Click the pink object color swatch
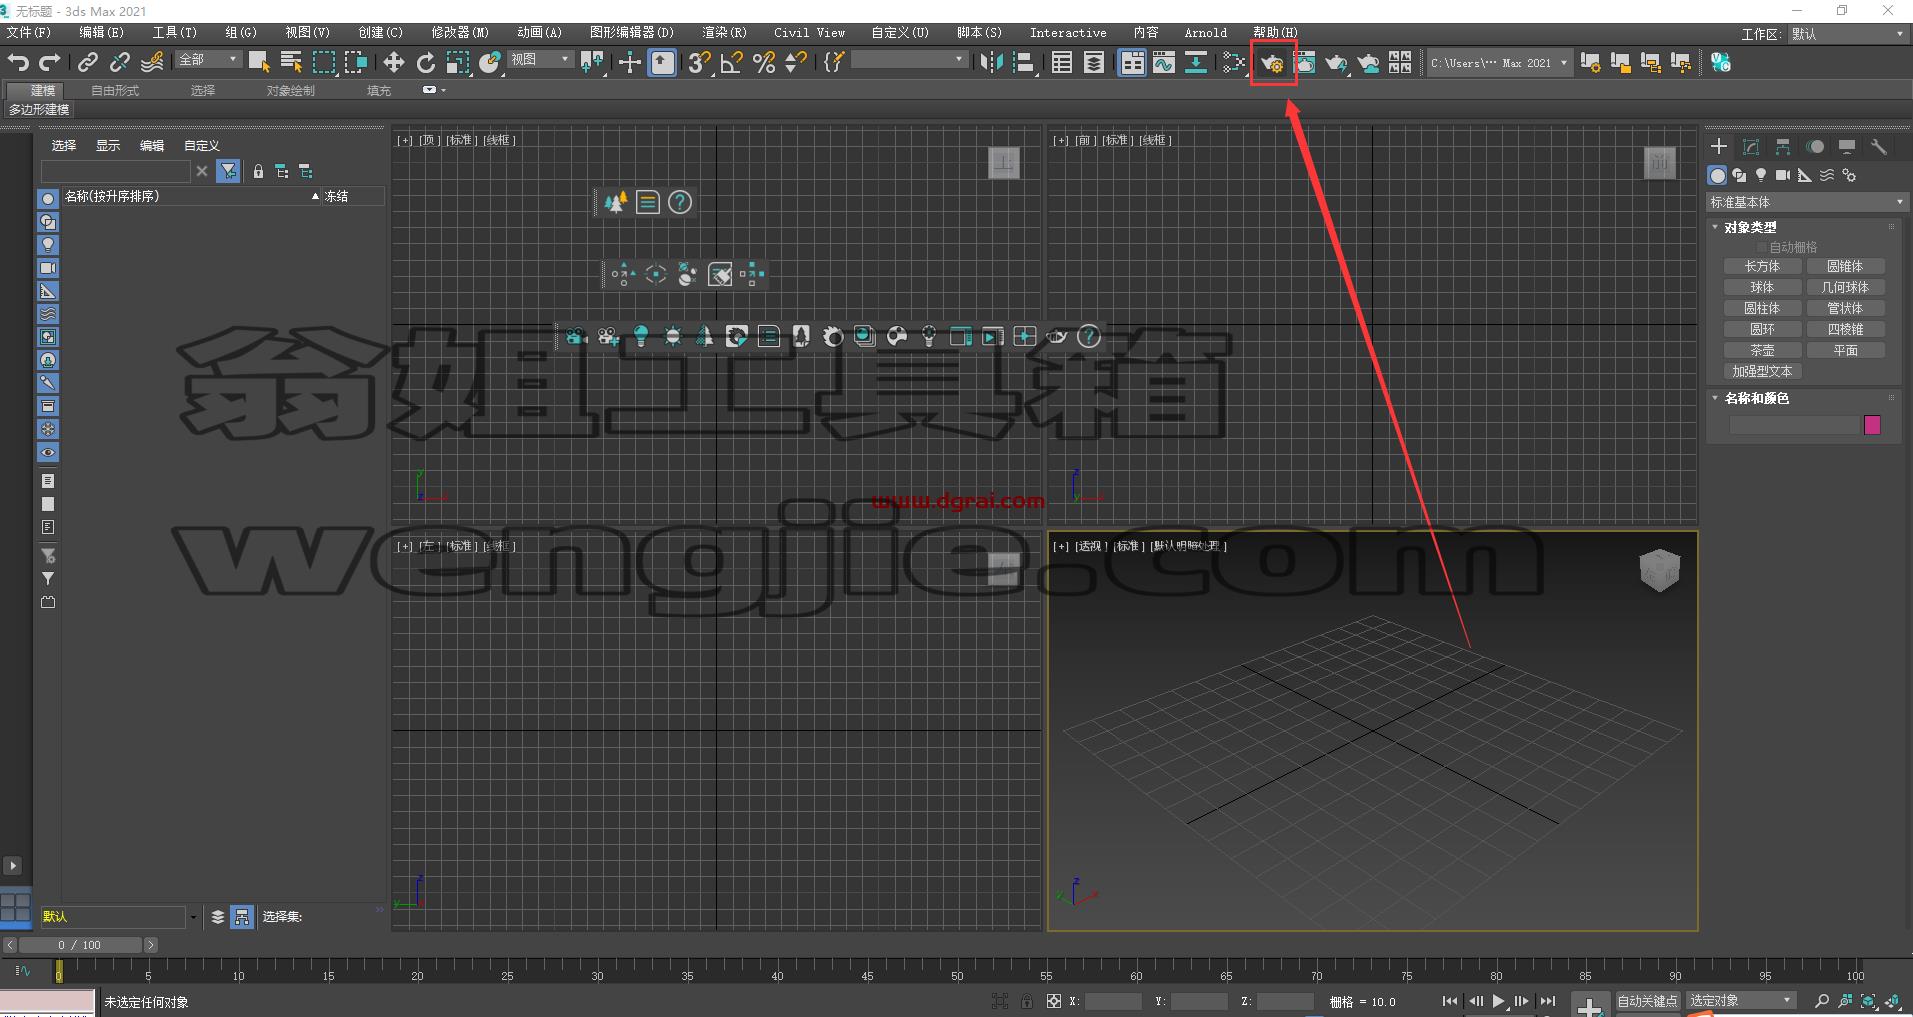The image size is (1913, 1017). [1873, 425]
